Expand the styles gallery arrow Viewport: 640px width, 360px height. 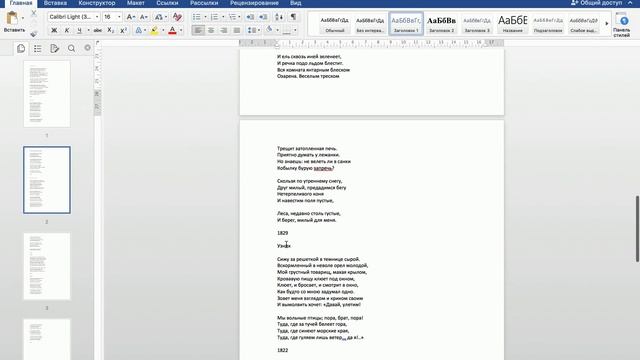[607, 24]
